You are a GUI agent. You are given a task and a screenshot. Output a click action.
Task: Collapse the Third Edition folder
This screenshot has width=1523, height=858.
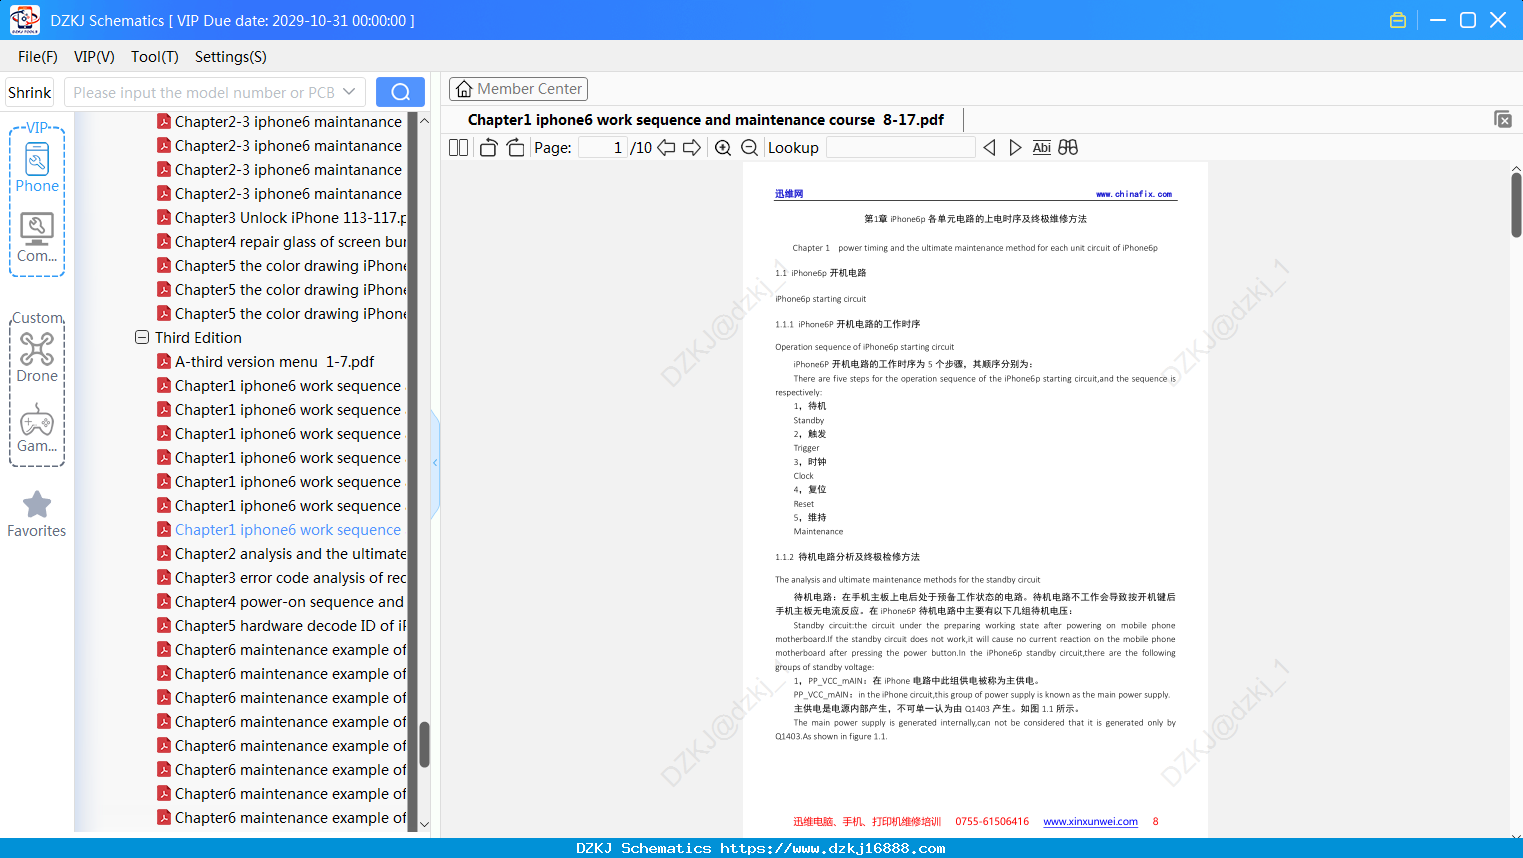click(x=142, y=338)
